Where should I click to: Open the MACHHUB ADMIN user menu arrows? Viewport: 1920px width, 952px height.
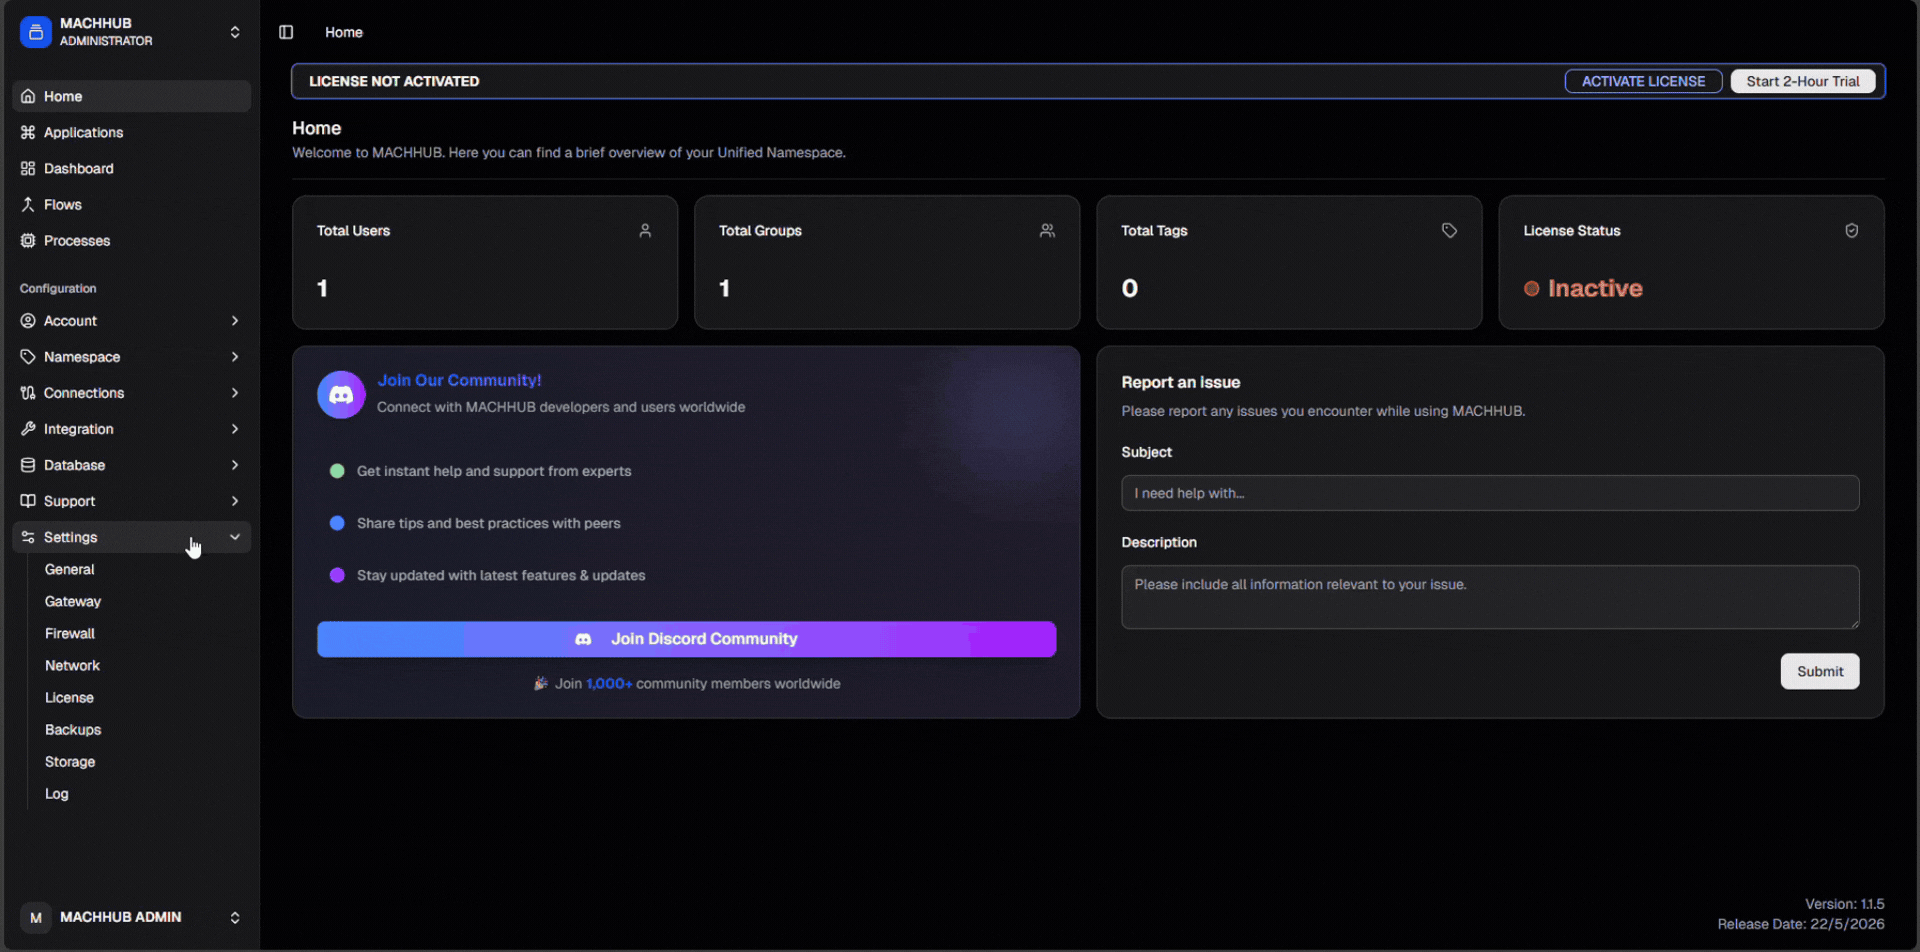point(235,917)
